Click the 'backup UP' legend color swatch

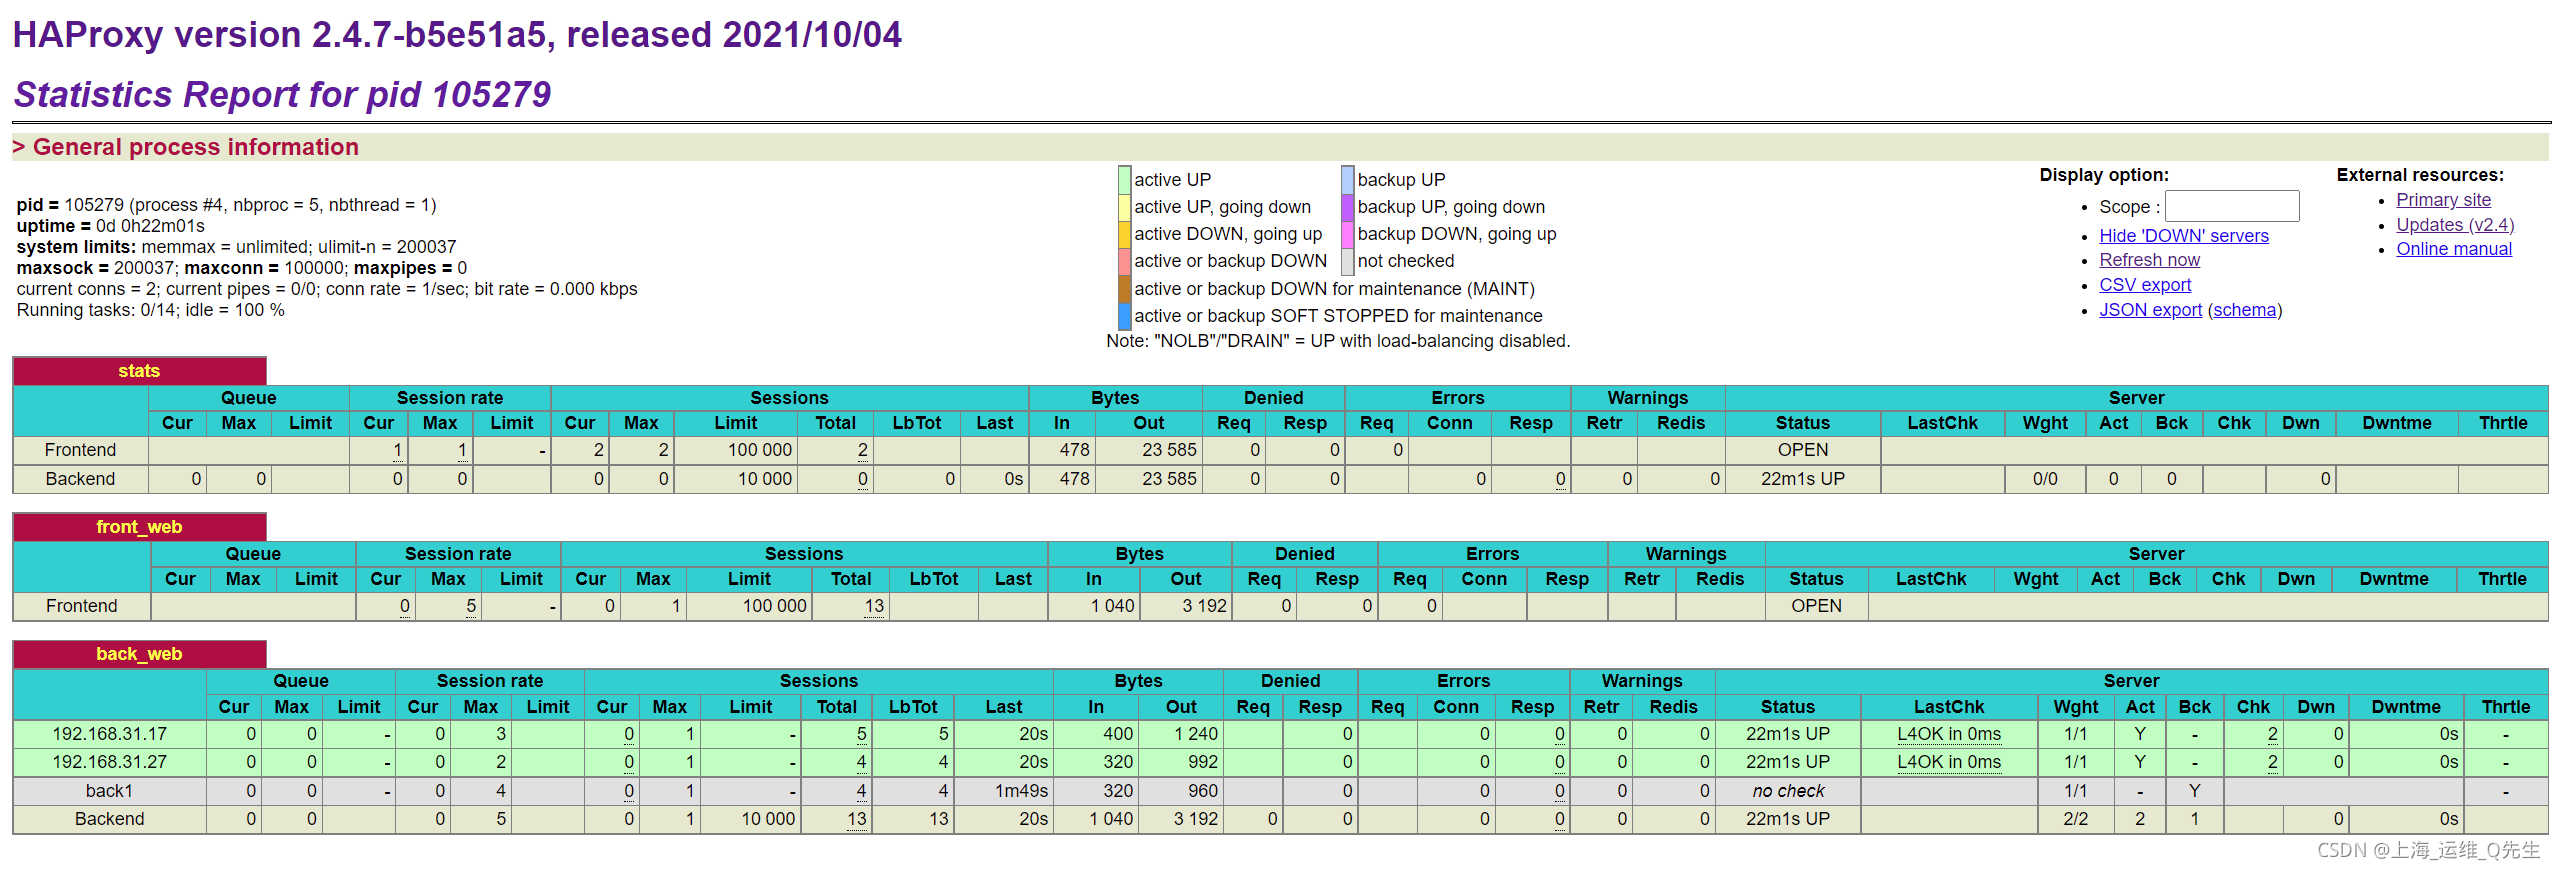coord(1347,180)
